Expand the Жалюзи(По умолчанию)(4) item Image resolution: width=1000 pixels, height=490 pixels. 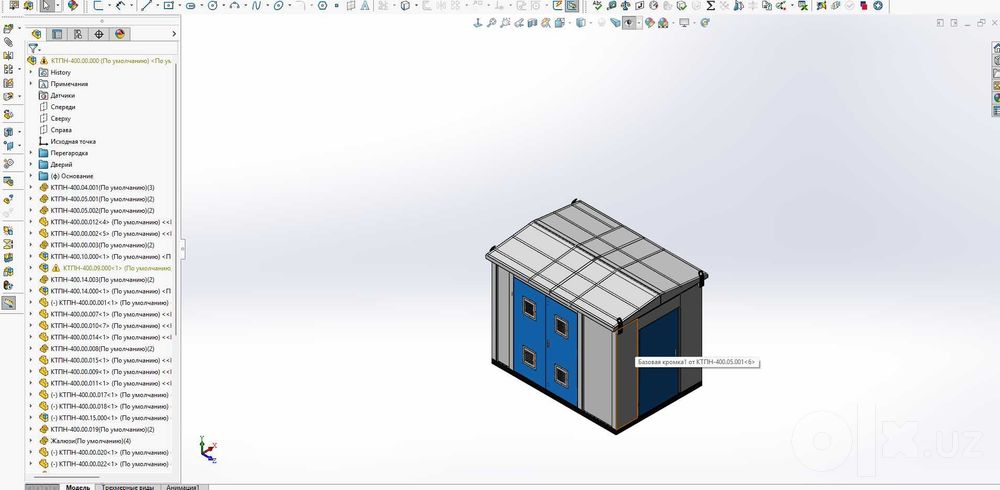(31, 440)
